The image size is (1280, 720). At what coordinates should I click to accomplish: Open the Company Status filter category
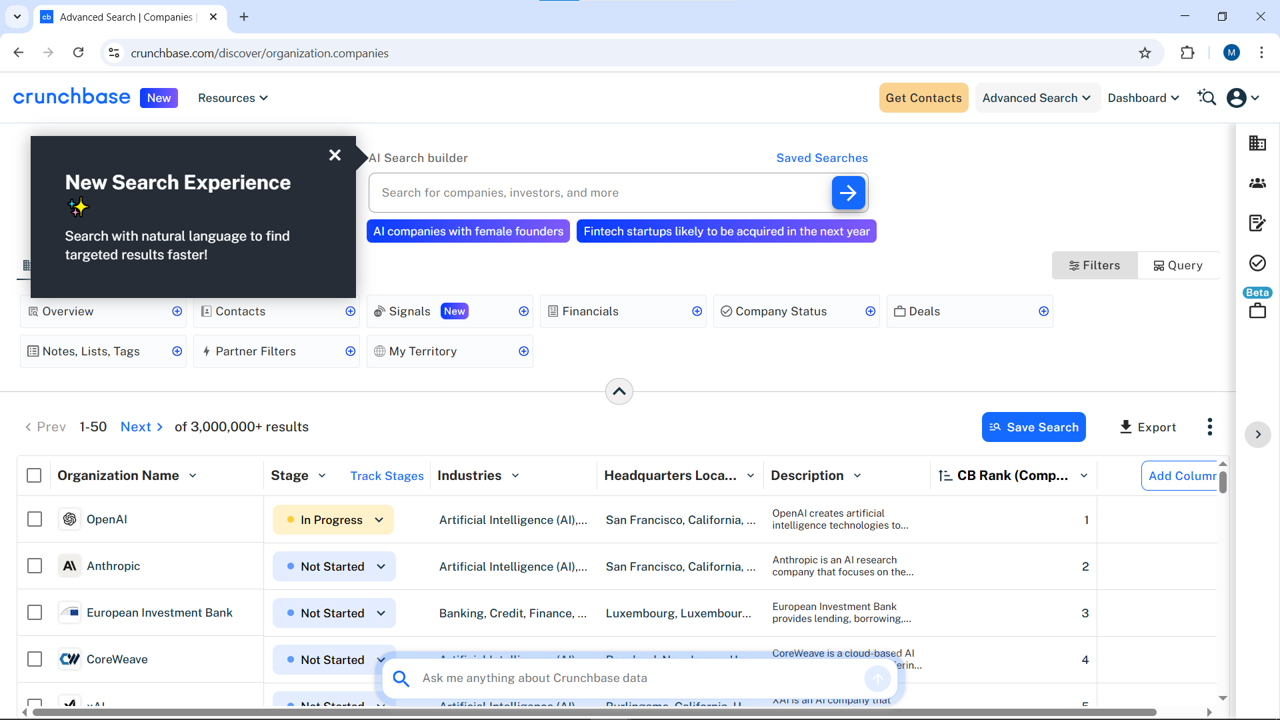point(796,312)
